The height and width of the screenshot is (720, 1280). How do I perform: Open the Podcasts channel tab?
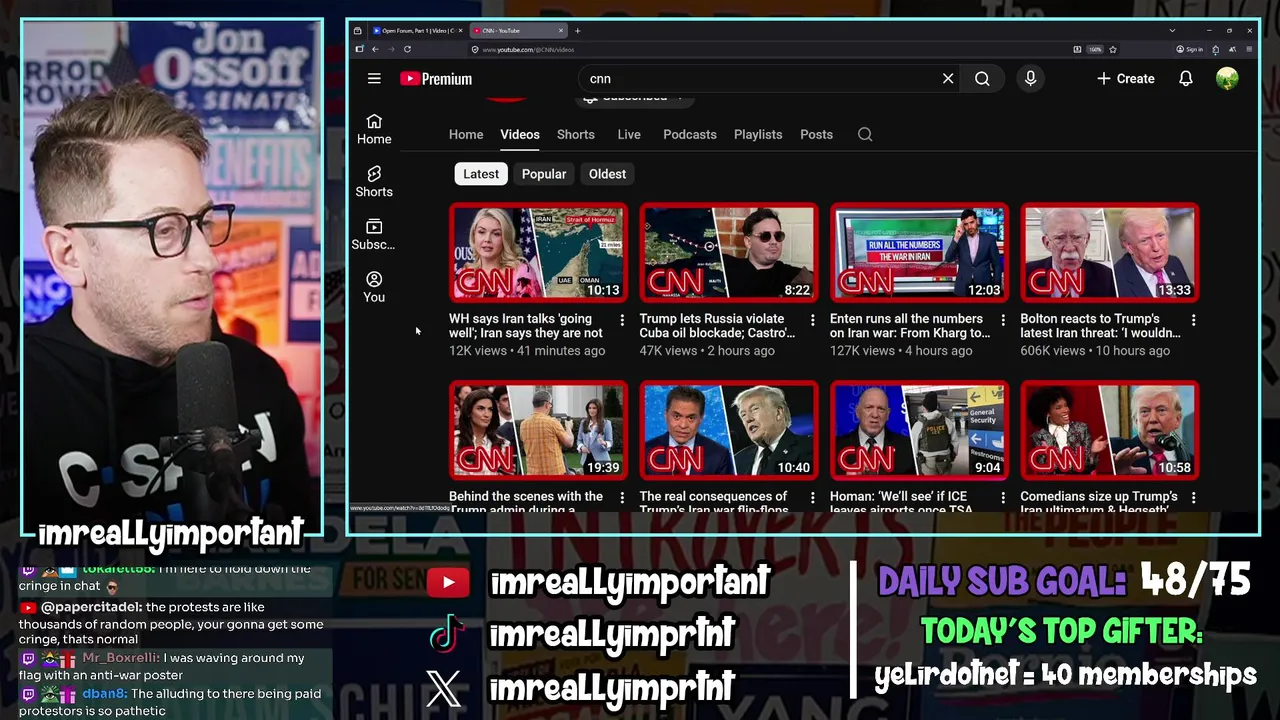pyautogui.click(x=690, y=134)
